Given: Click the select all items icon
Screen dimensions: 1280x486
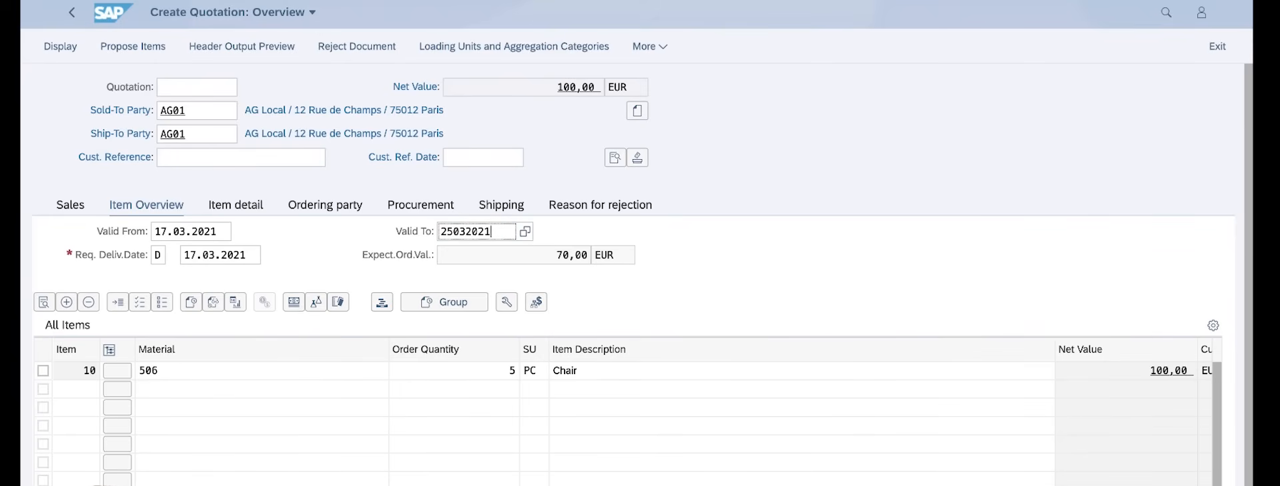Looking at the screenshot, I should pyautogui.click(x=139, y=302).
